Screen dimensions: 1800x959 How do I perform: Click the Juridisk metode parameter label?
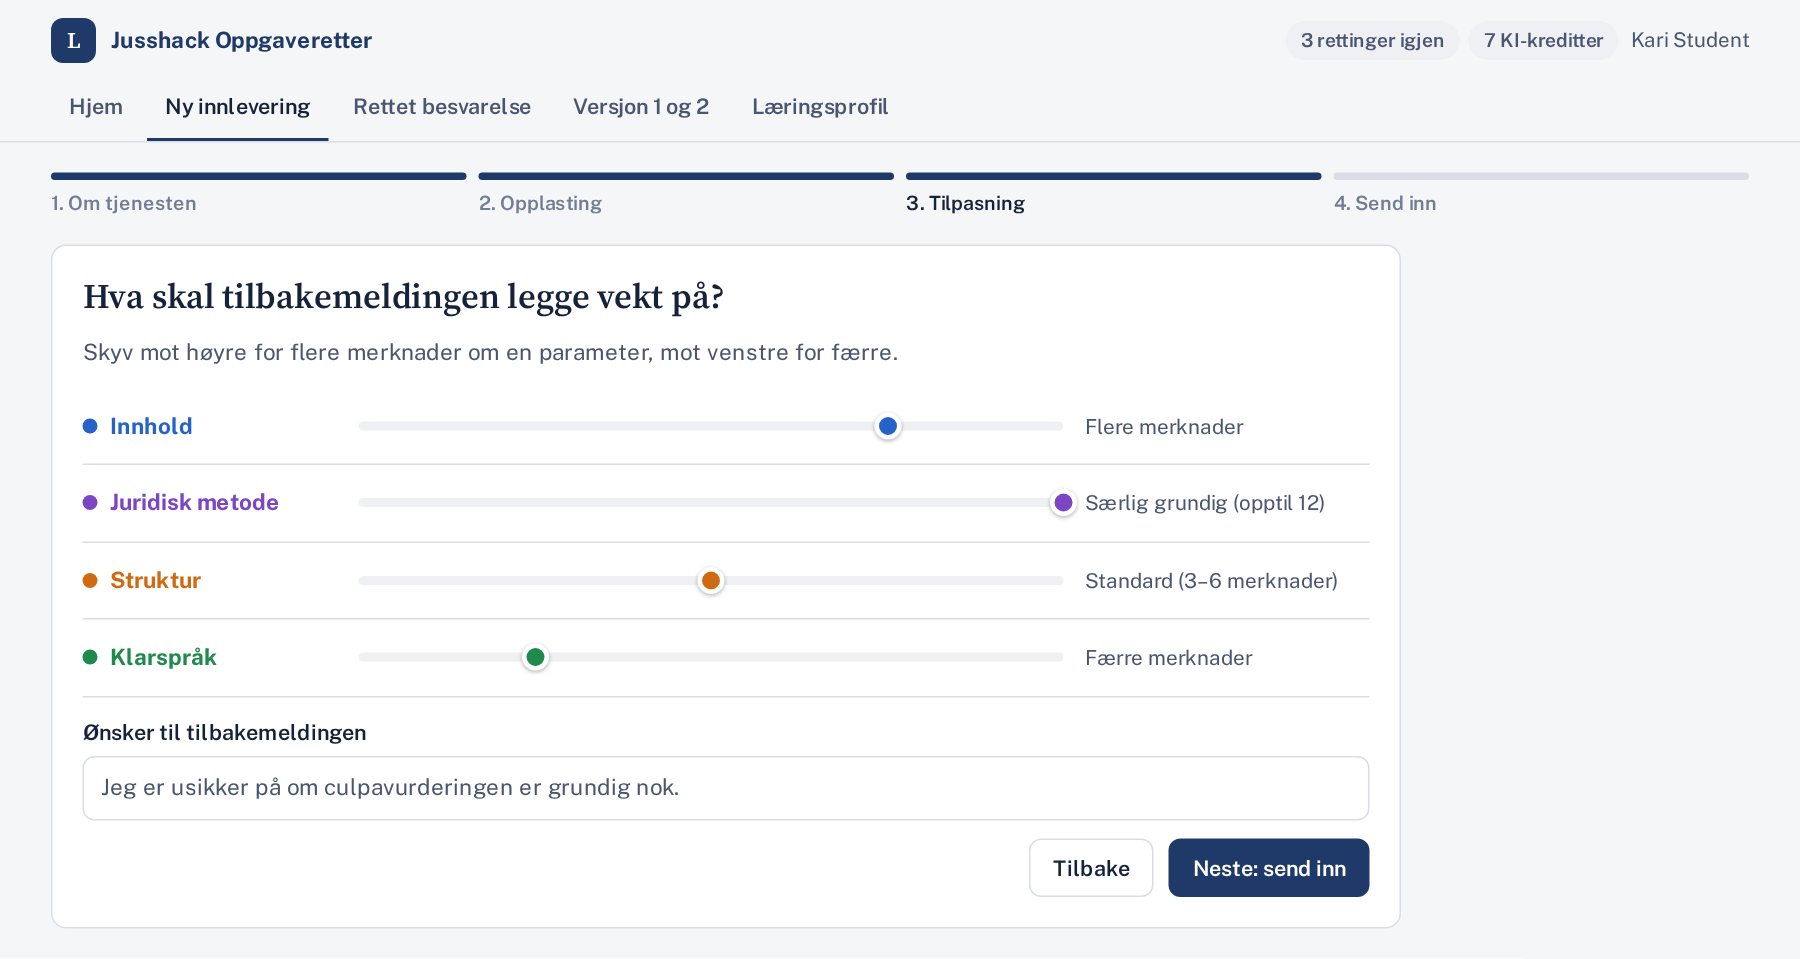[194, 502]
